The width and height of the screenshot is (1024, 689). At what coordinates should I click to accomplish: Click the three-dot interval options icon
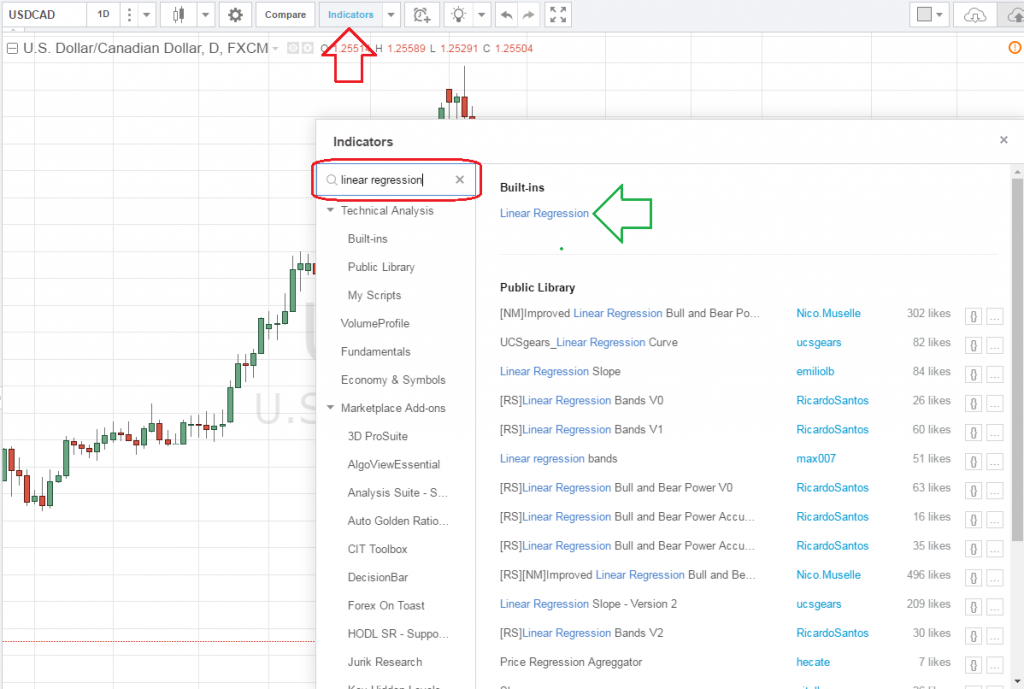click(x=129, y=14)
